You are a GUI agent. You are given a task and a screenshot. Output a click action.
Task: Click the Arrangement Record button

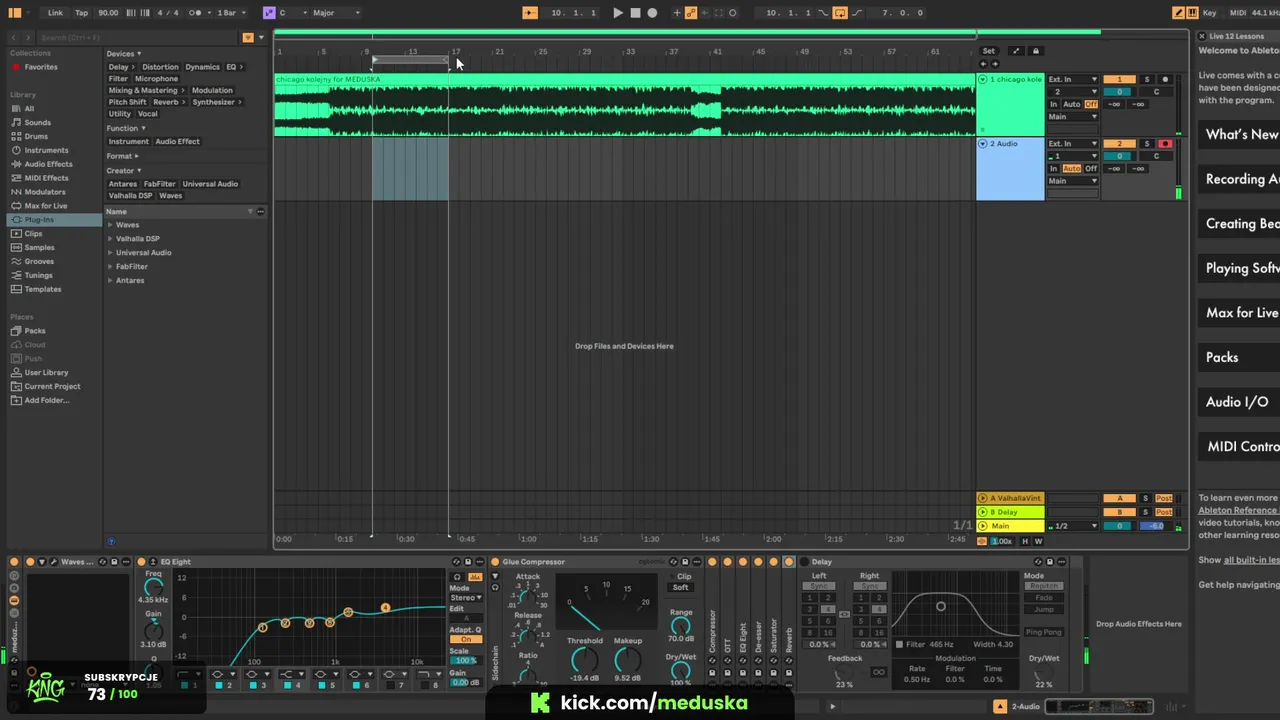tap(652, 13)
